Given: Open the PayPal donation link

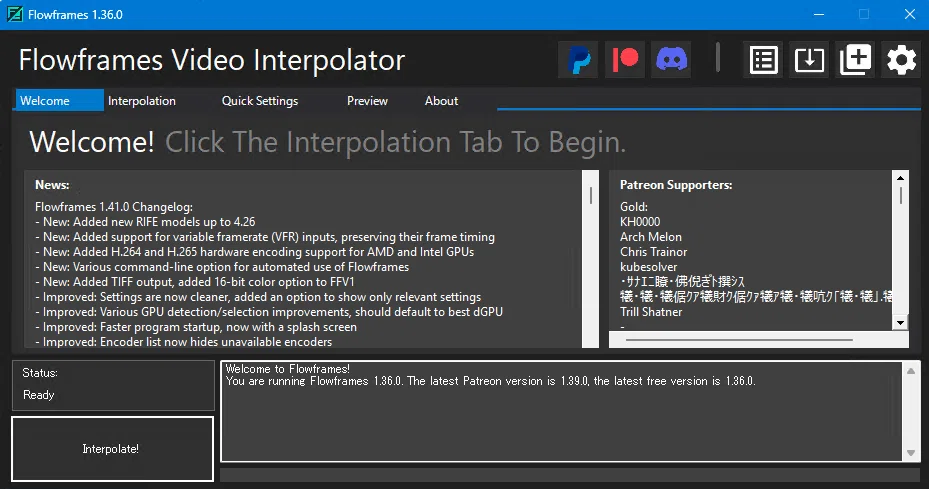Looking at the screenshot, I should point(579,60).
